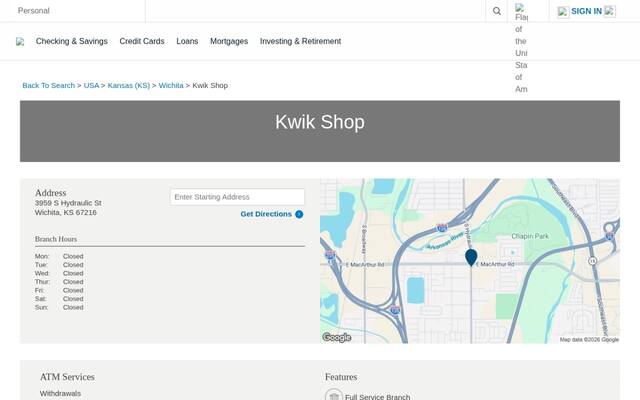The width and height of the screenshot is (640, 400).
Task: Go Back To Search
Action: click(x=49, y=85)
